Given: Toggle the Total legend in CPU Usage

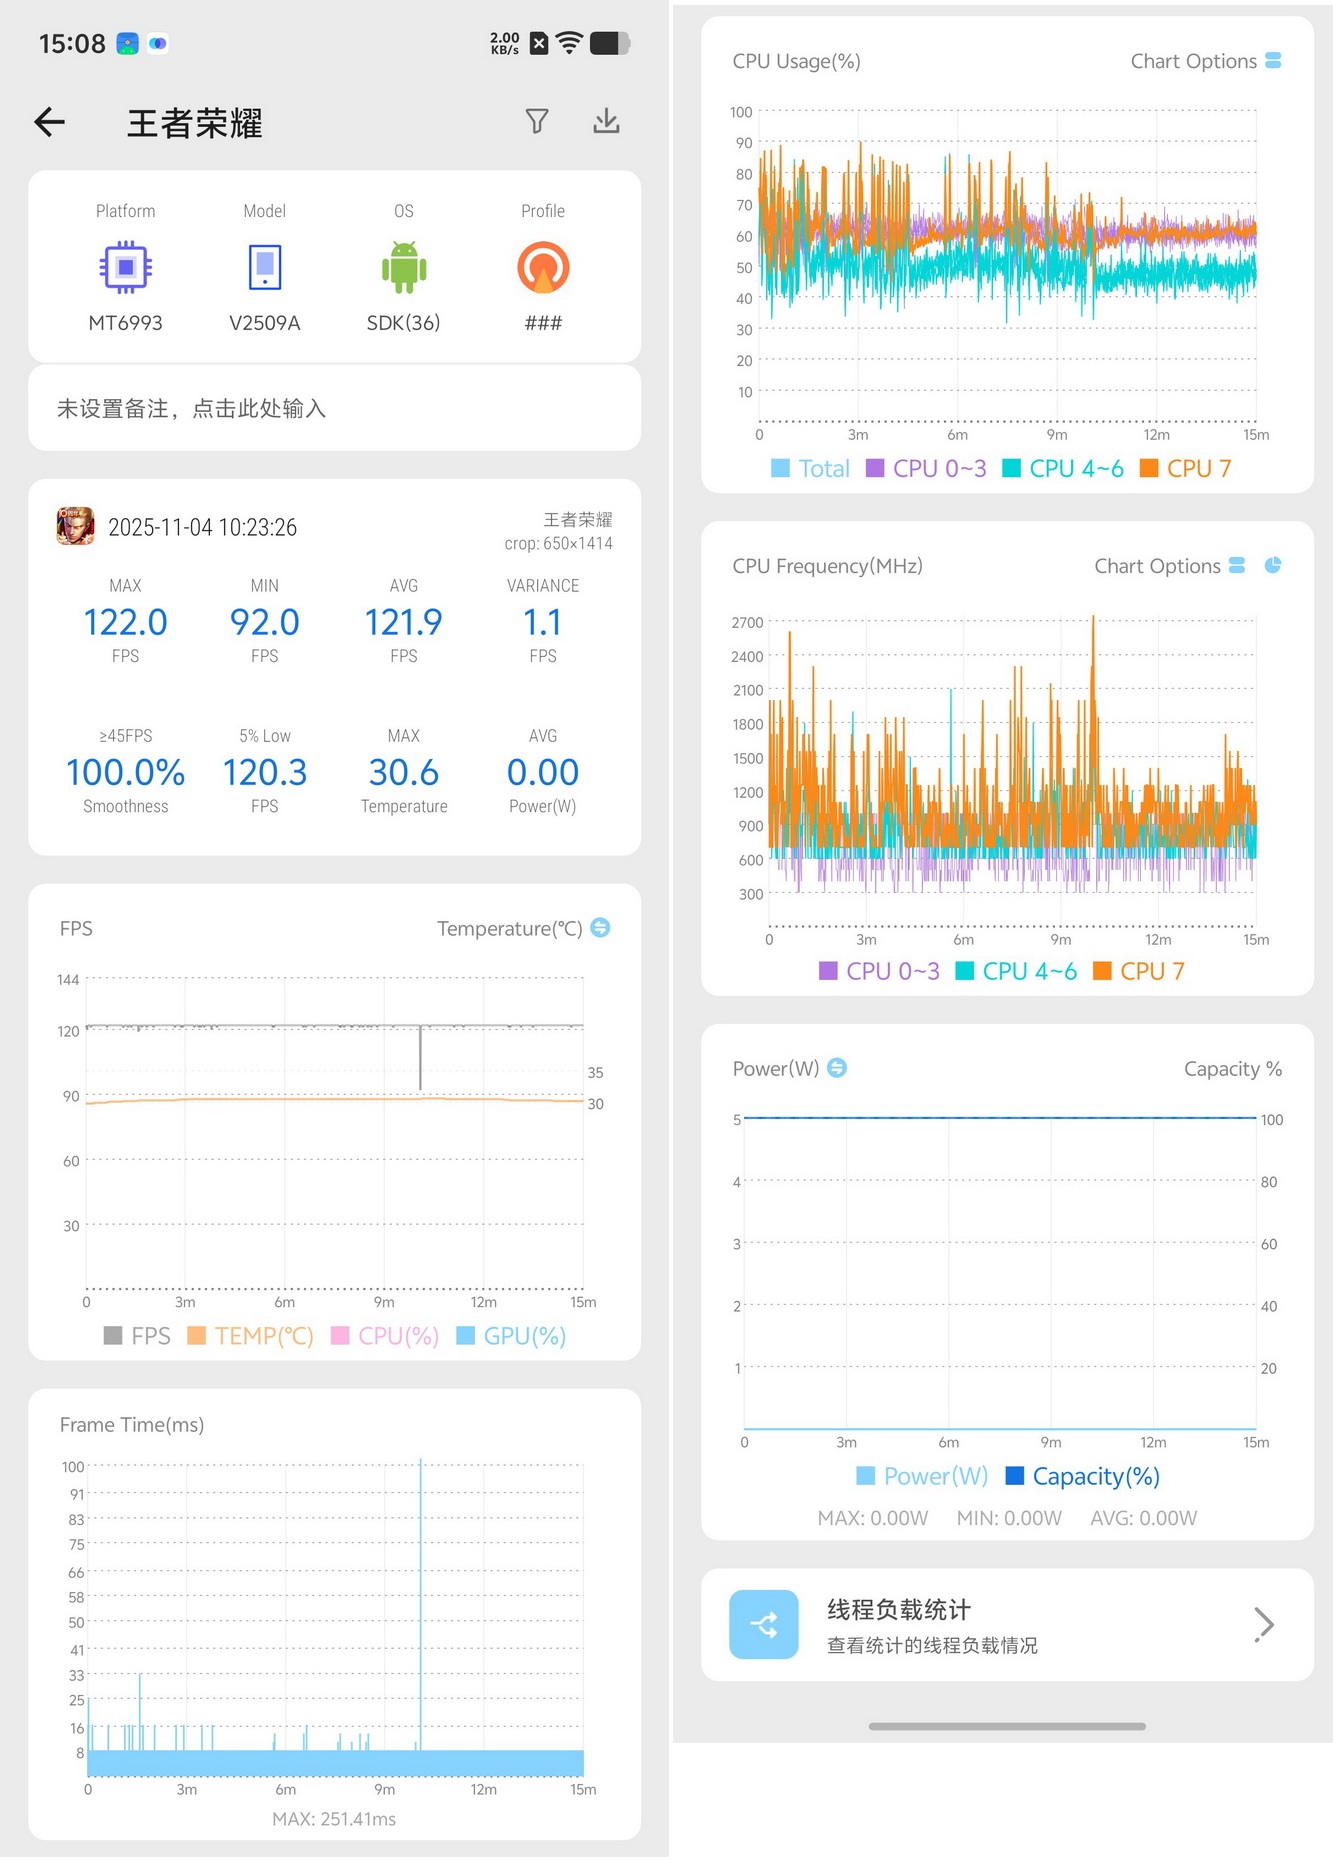Looking at the screenshot, I should tap(810, 468).
